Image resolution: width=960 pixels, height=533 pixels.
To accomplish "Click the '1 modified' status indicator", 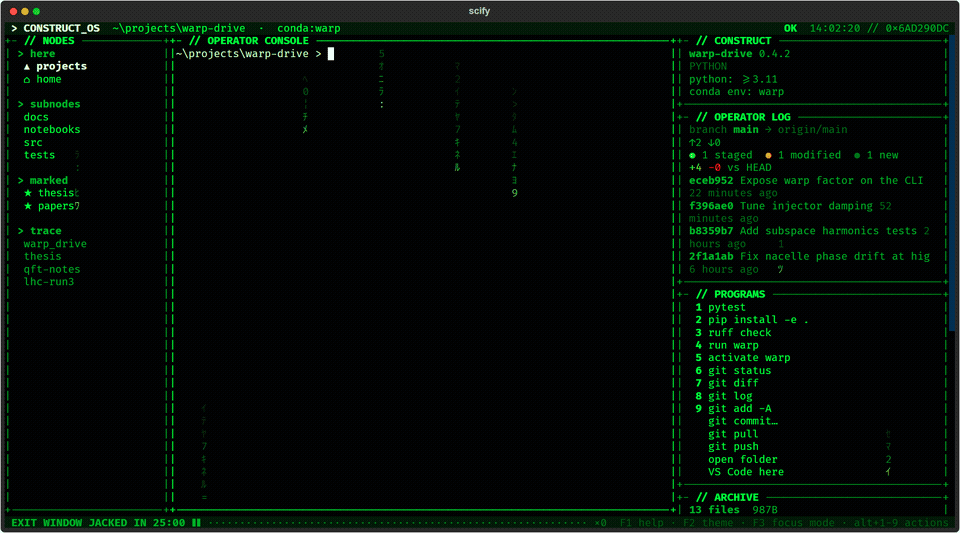I will pos(803,155).
